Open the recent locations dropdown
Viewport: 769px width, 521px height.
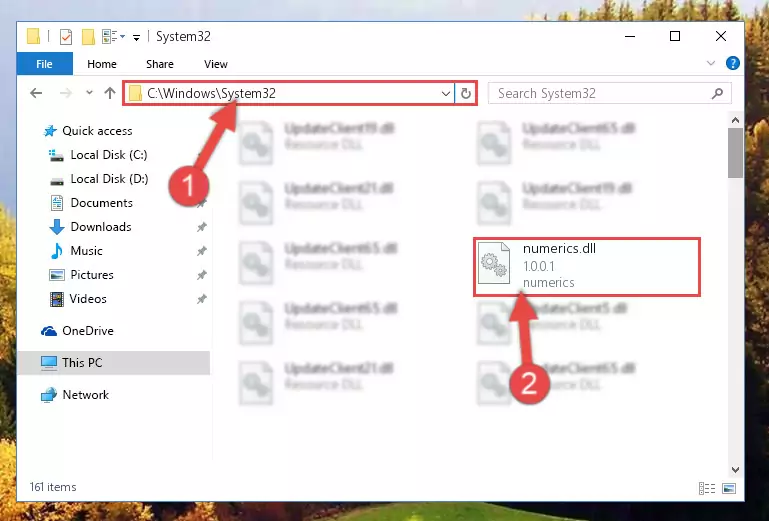click(x=89, y=92)
